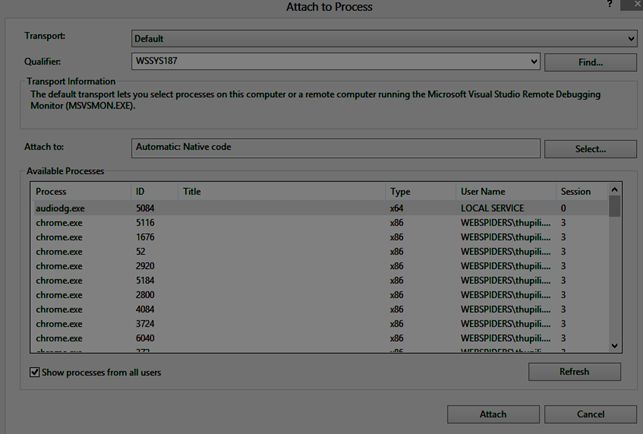Click the Session column header

[x=578, y=191]
